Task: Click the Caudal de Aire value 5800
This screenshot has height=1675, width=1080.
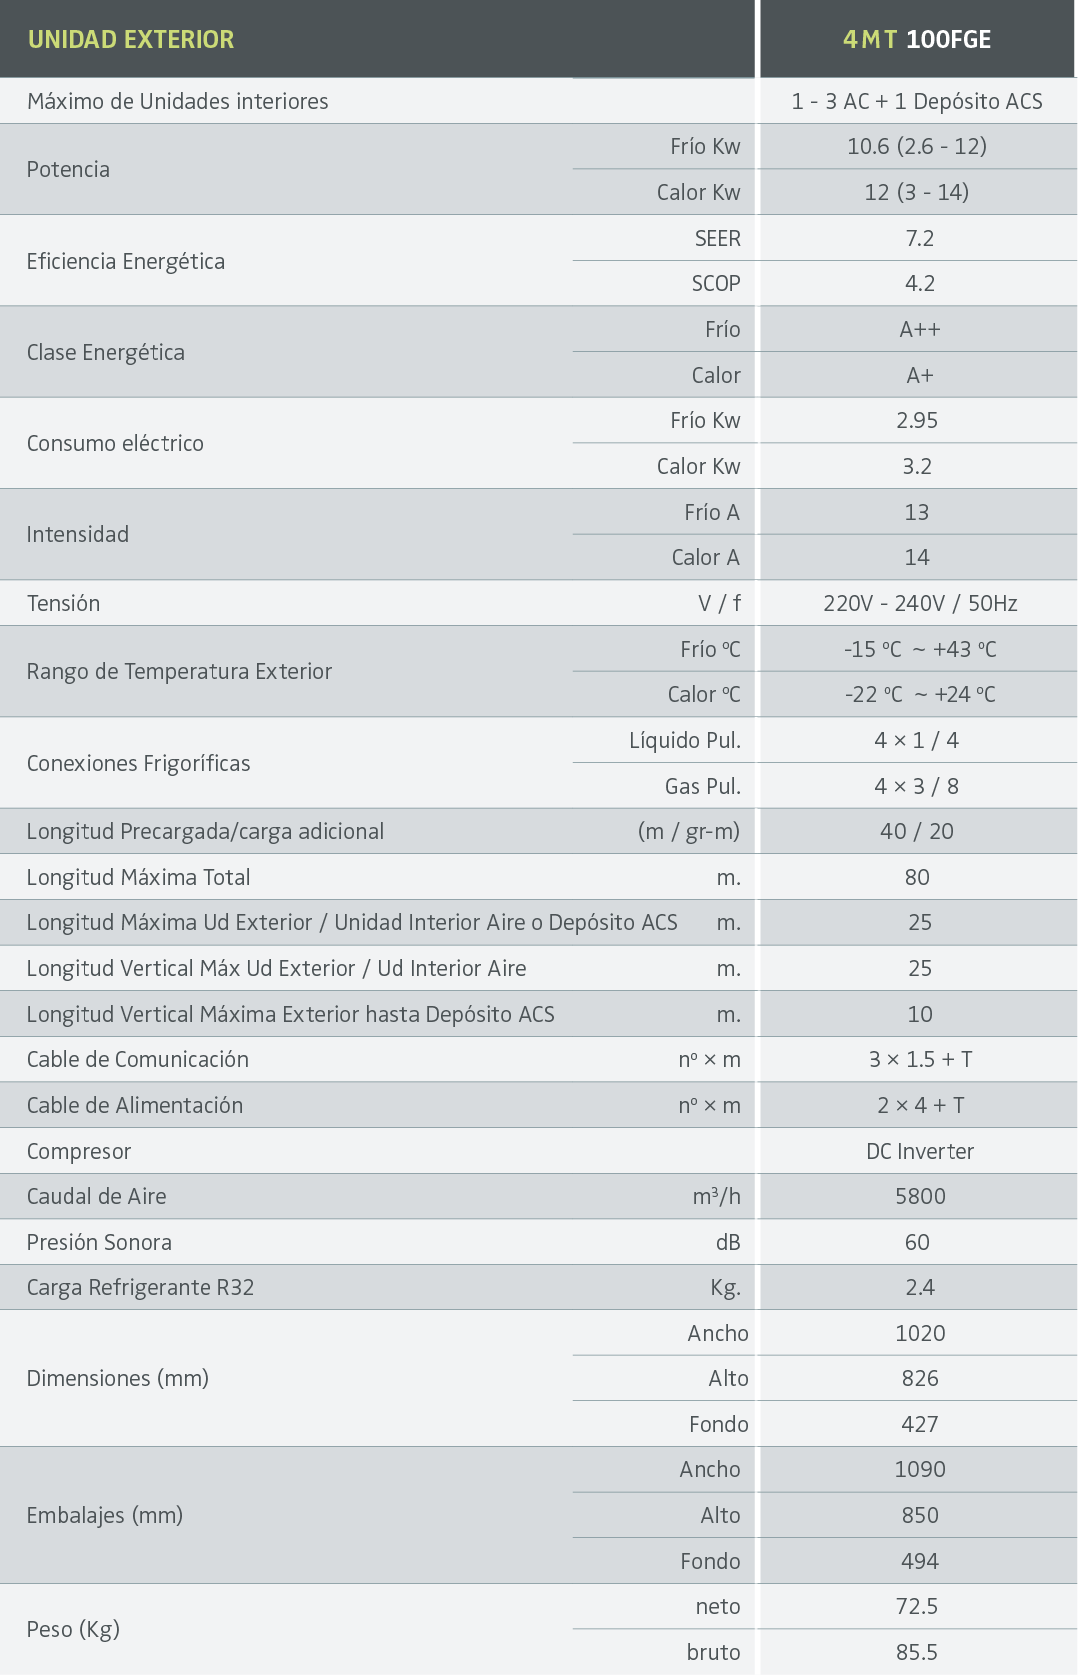Action: coord(920,1196)
